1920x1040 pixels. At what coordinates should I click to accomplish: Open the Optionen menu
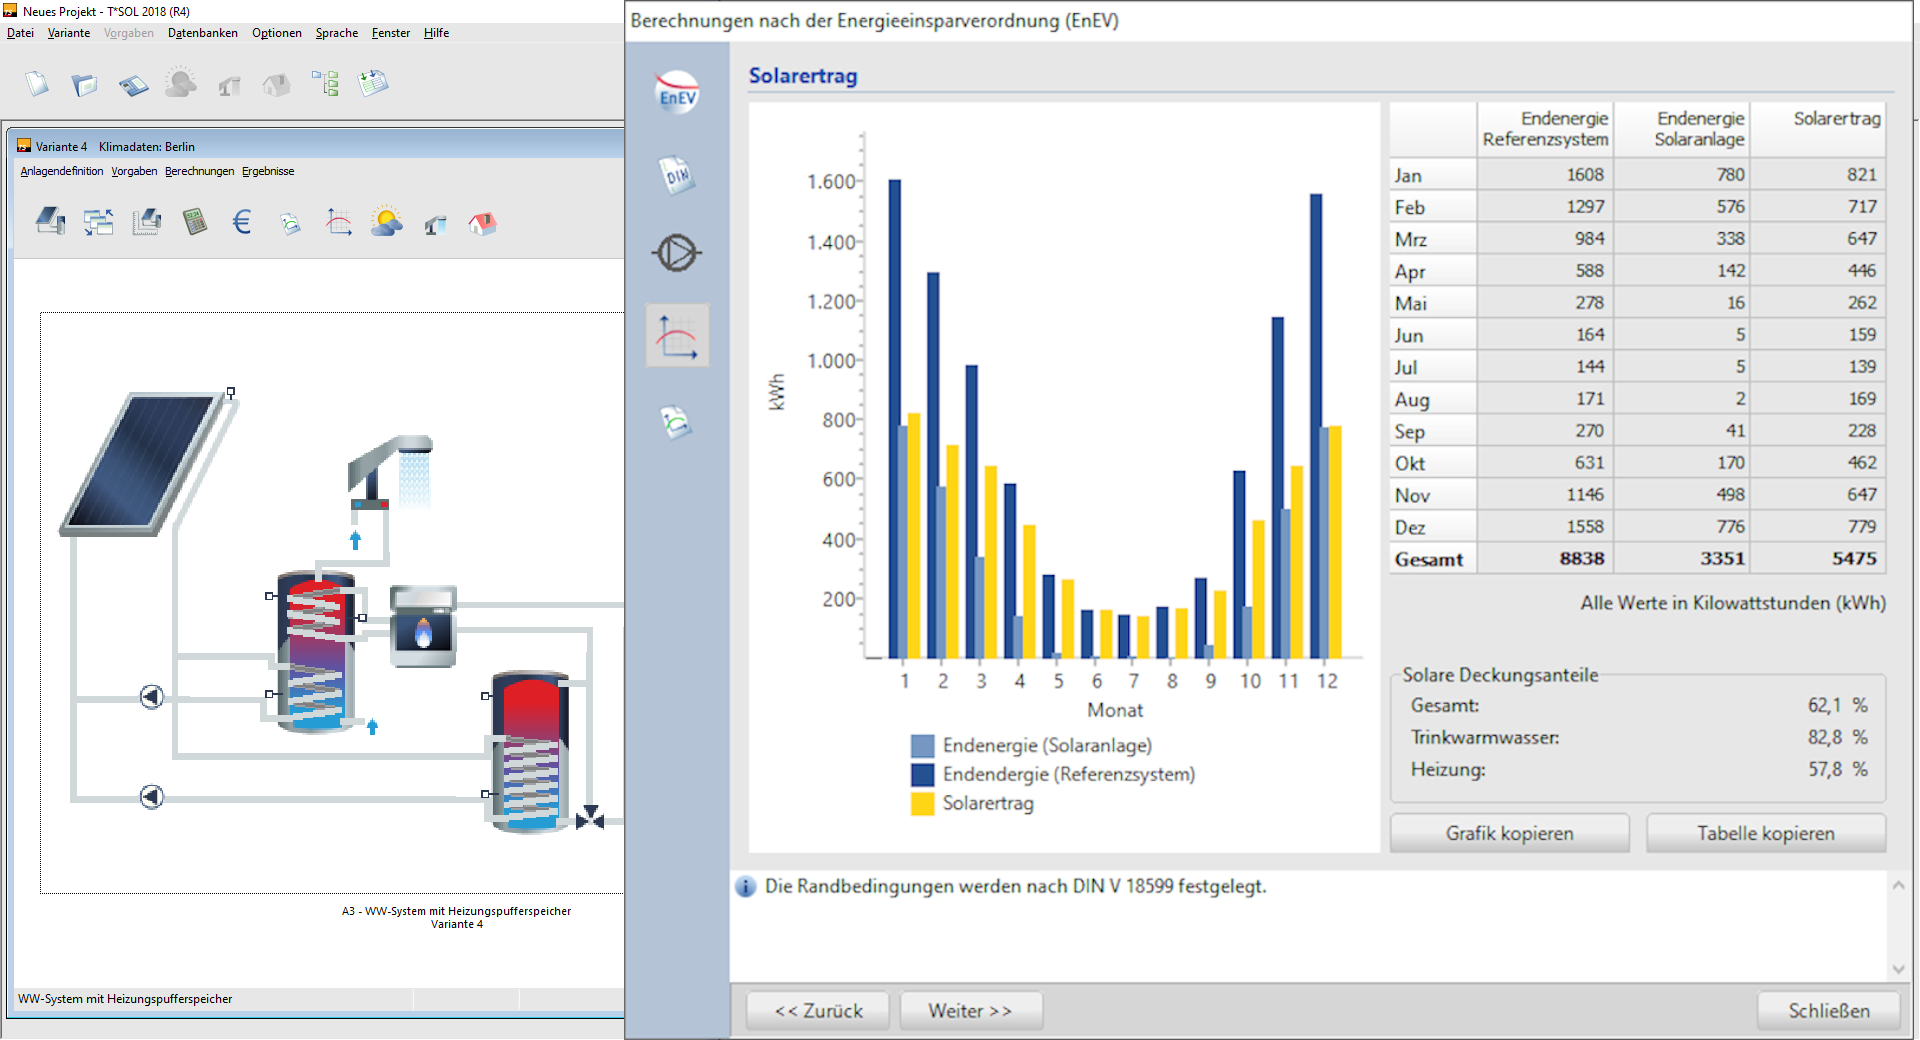point(277,33)
